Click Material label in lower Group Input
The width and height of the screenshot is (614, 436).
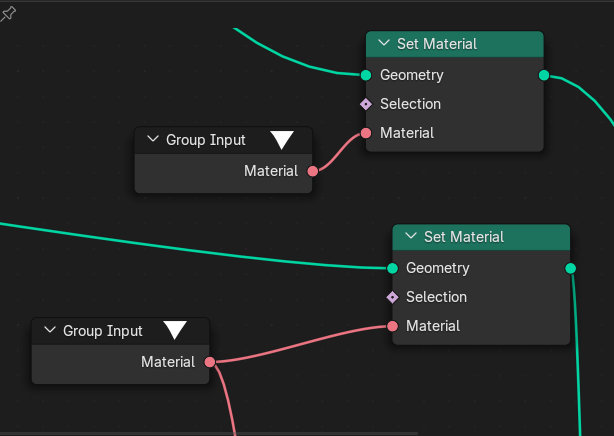(168, 362)
